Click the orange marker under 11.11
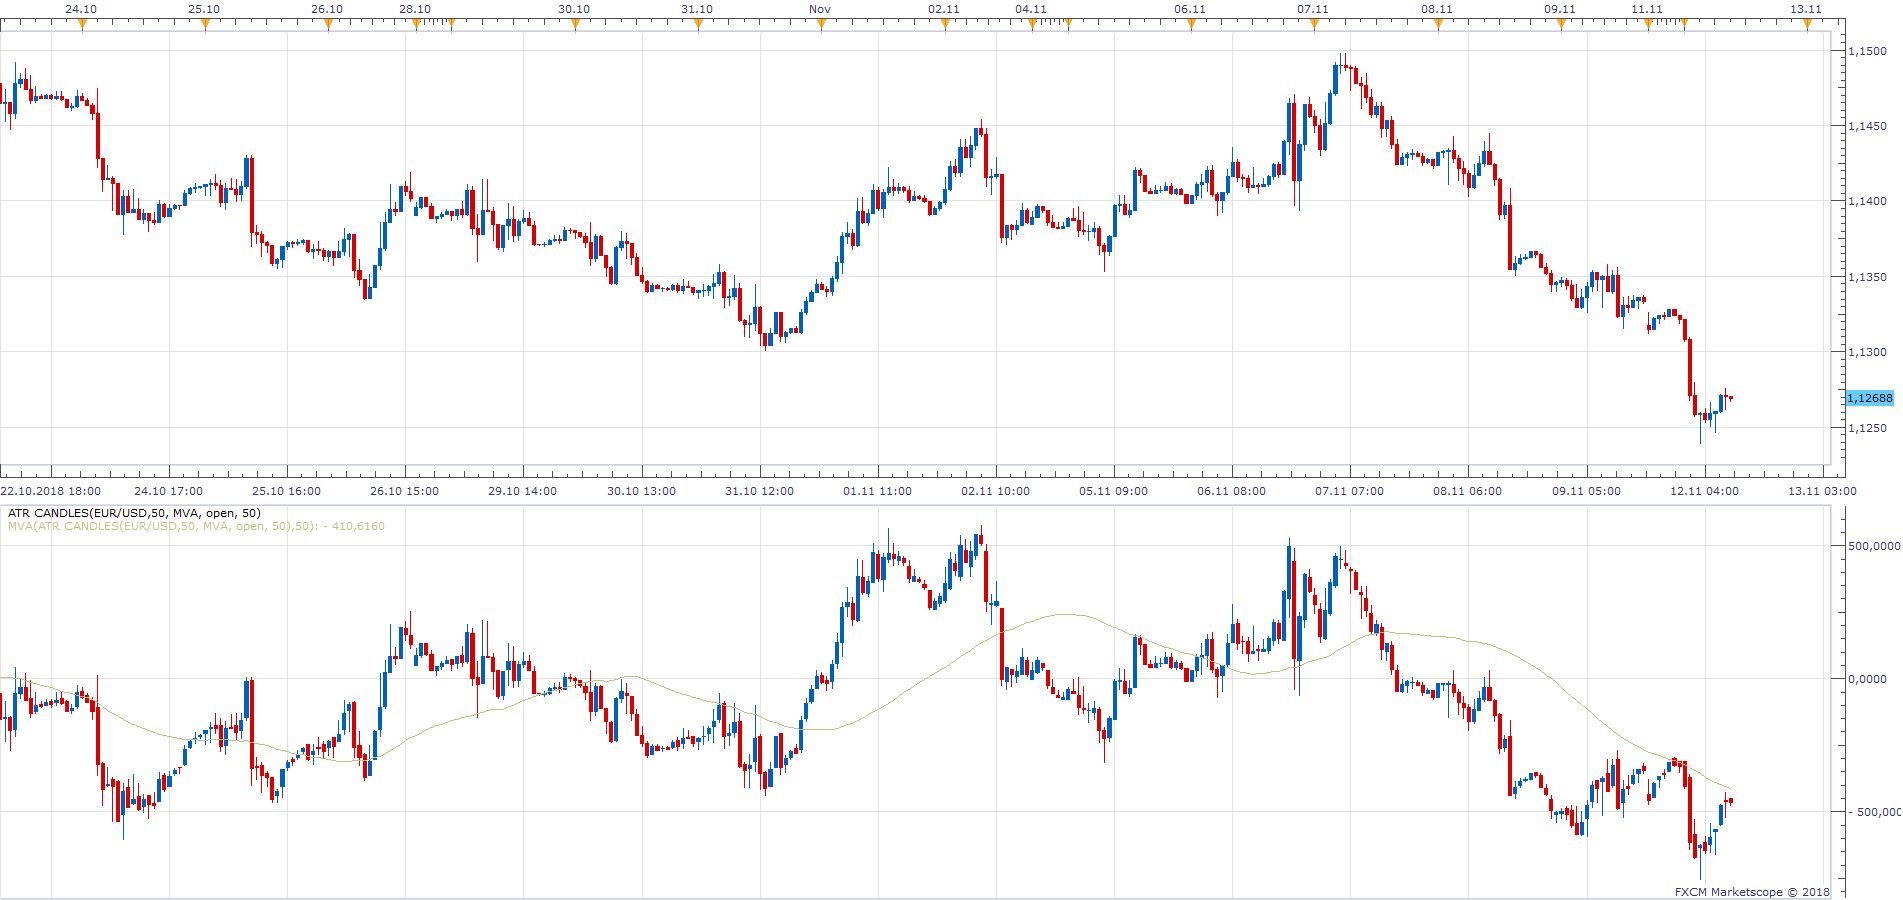Viewport: 1903px width, 900px height. [1648, 25]
